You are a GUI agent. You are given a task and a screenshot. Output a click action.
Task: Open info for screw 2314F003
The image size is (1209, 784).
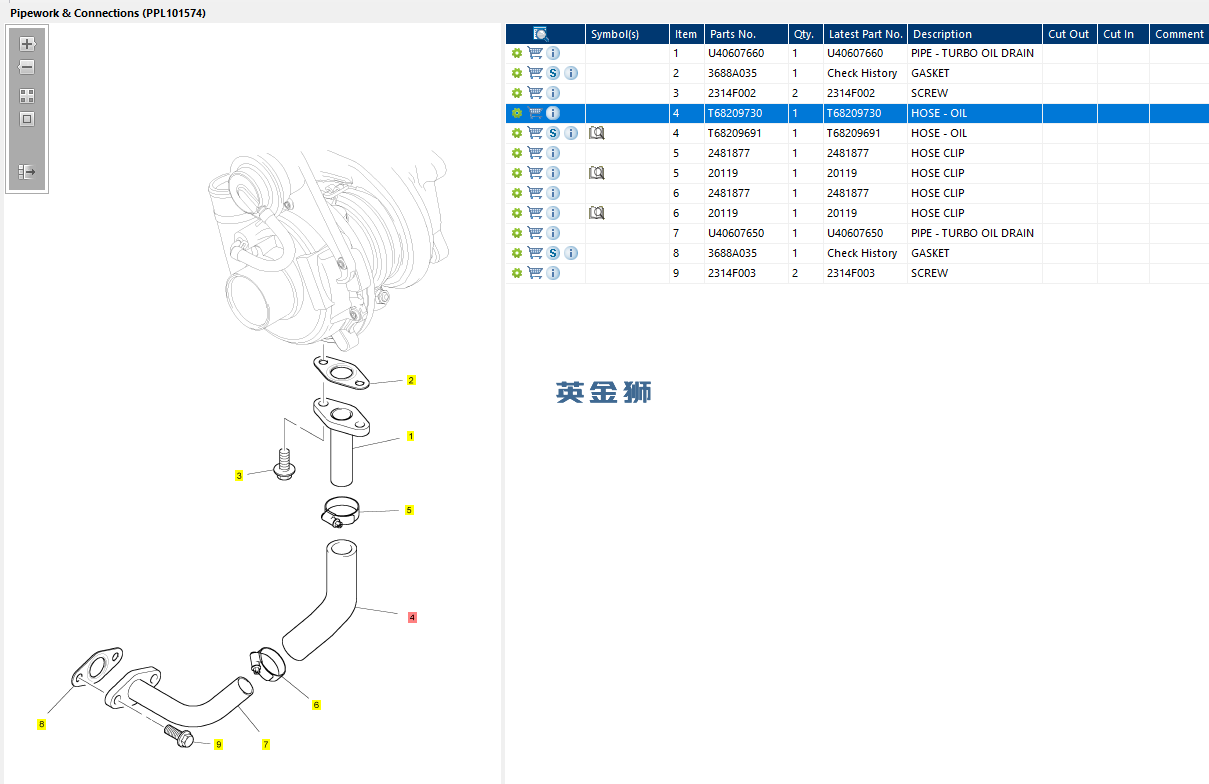pyautogui.click(x=553, y=273)
